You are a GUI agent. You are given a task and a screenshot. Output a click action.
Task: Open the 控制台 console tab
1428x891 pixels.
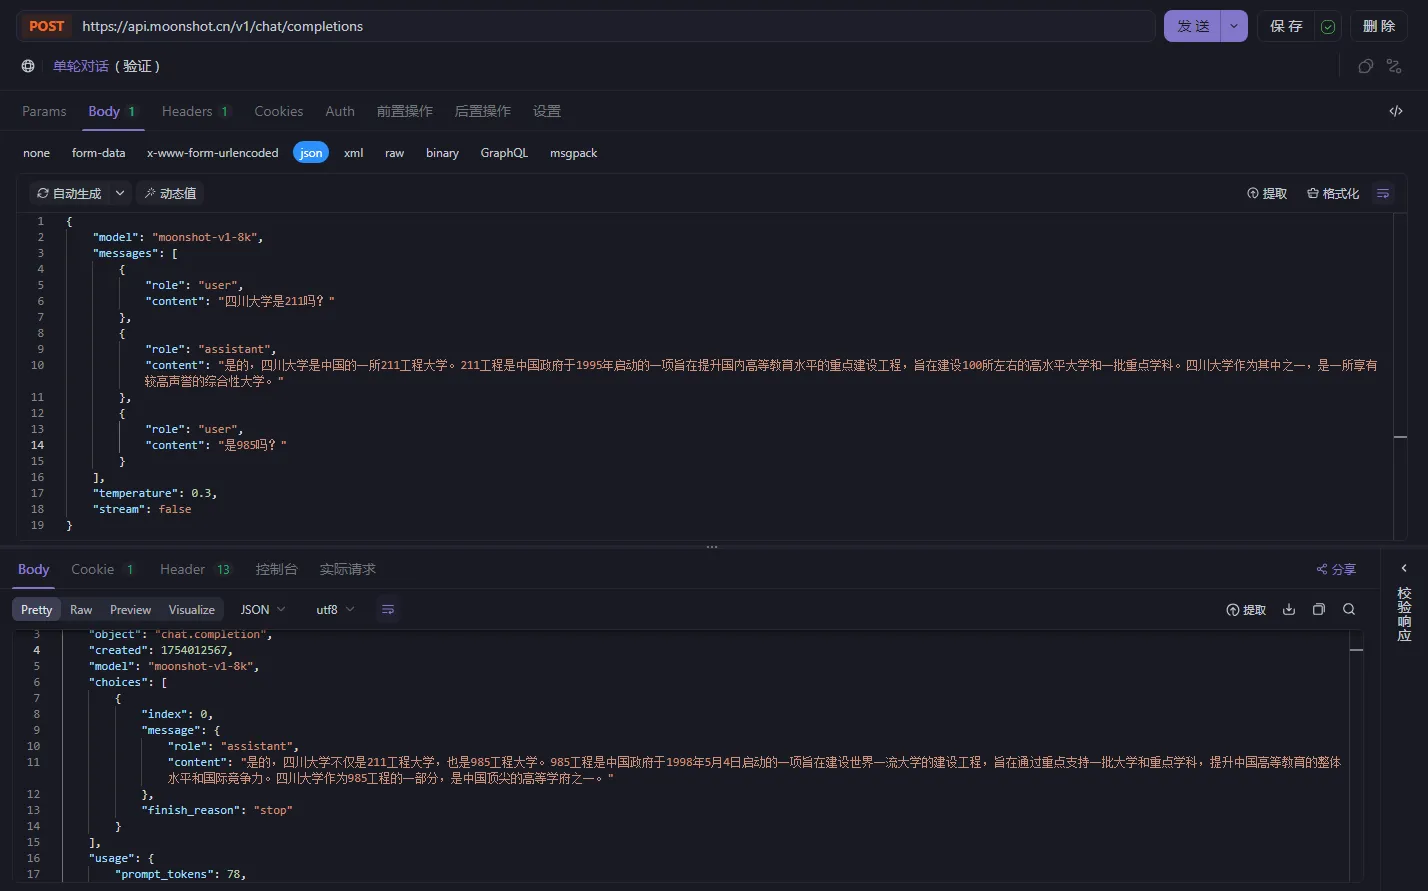277,569
